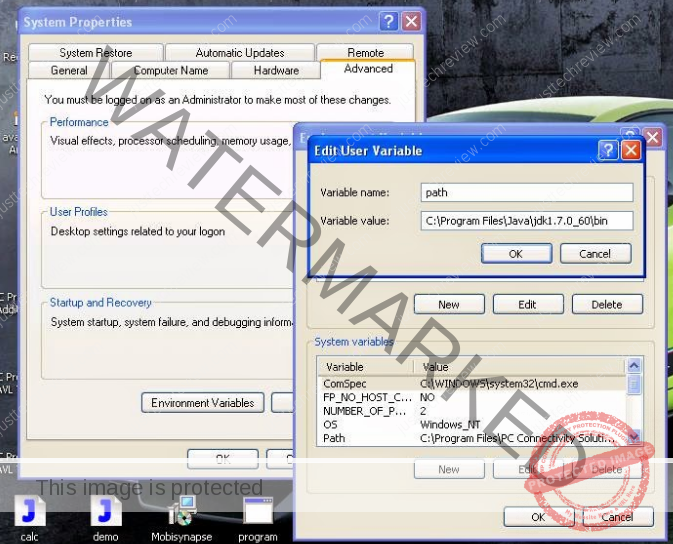Close the System Properties window
Screen dimensions: 673x544
(411, 21)
